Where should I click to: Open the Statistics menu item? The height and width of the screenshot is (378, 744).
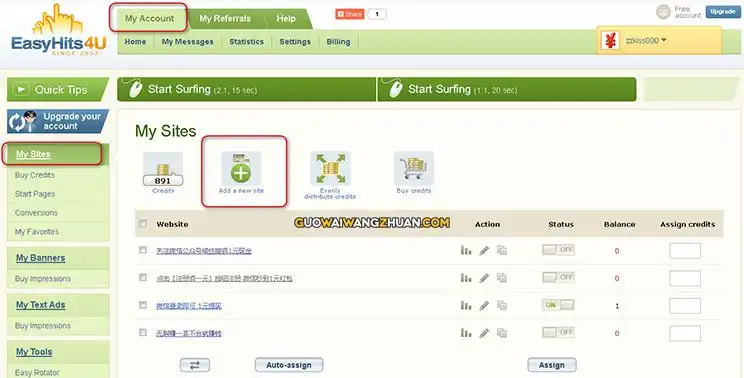pyautogui.click(x=246, y=42)
